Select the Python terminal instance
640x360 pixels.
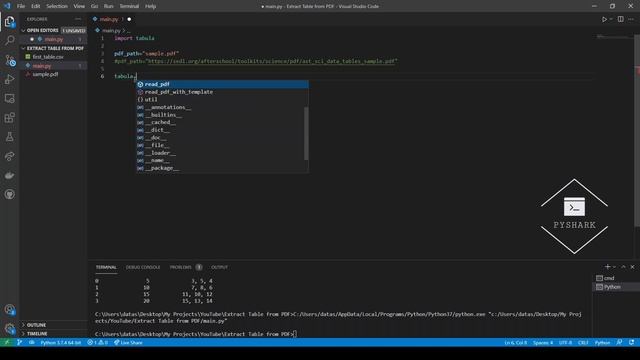pyautogui.click(x=616, y=287)
